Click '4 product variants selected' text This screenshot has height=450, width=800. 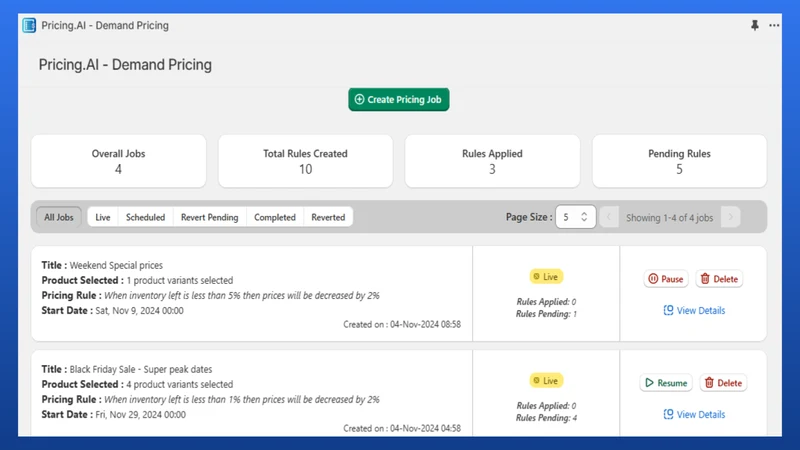180,385
